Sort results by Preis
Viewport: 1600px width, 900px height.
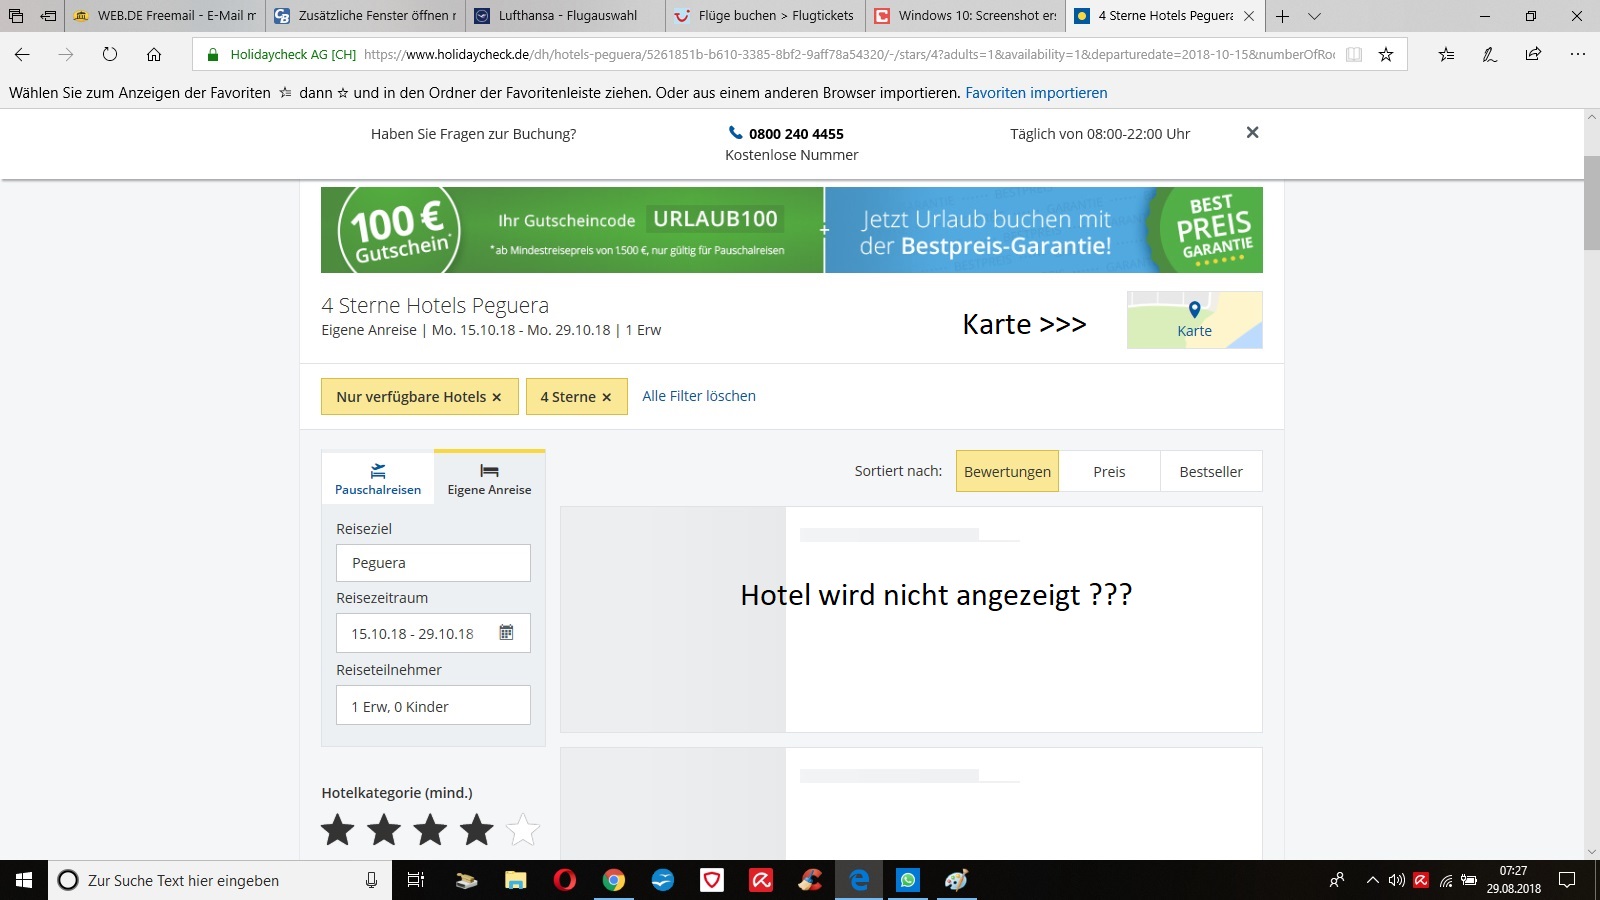click(1109, 471)
